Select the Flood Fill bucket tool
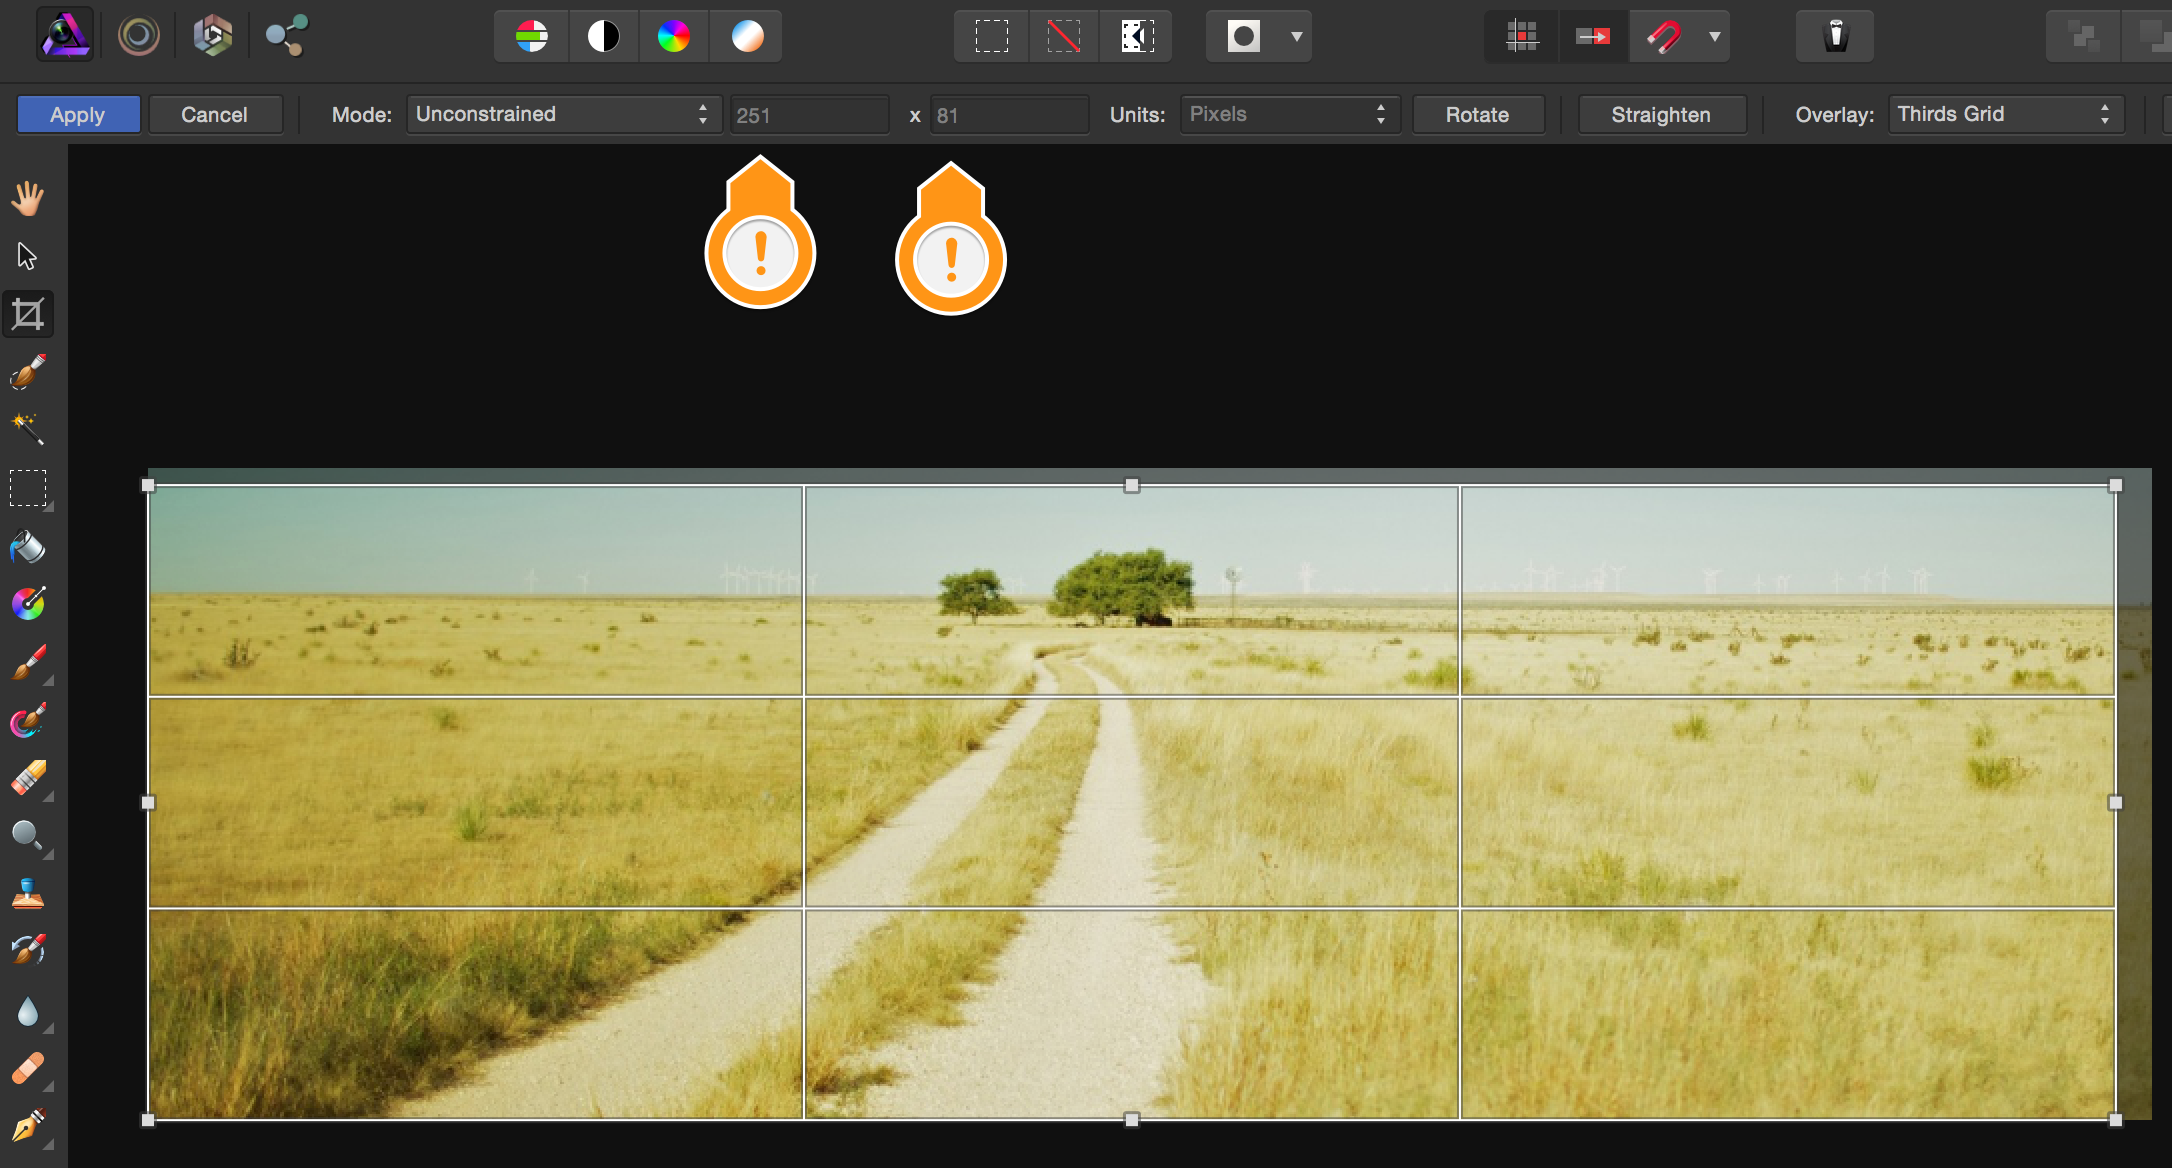2172x1168 pixels. [28, 546]
